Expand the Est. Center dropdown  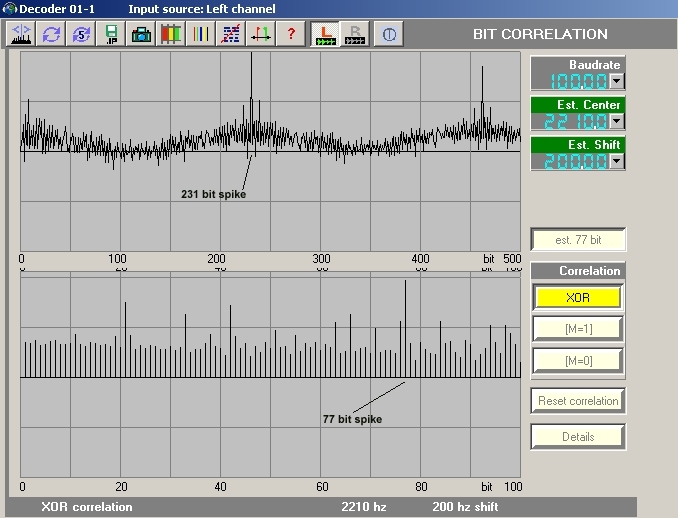click(616, 121)
